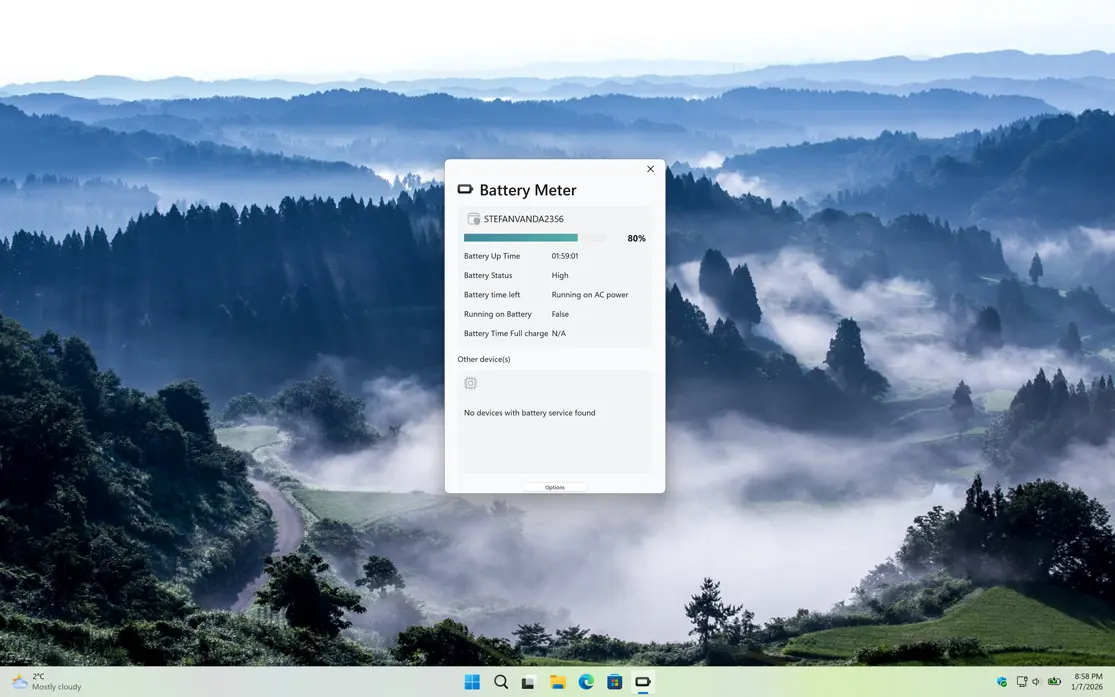Click the battery icon in the system tray

pos(1054,681)
